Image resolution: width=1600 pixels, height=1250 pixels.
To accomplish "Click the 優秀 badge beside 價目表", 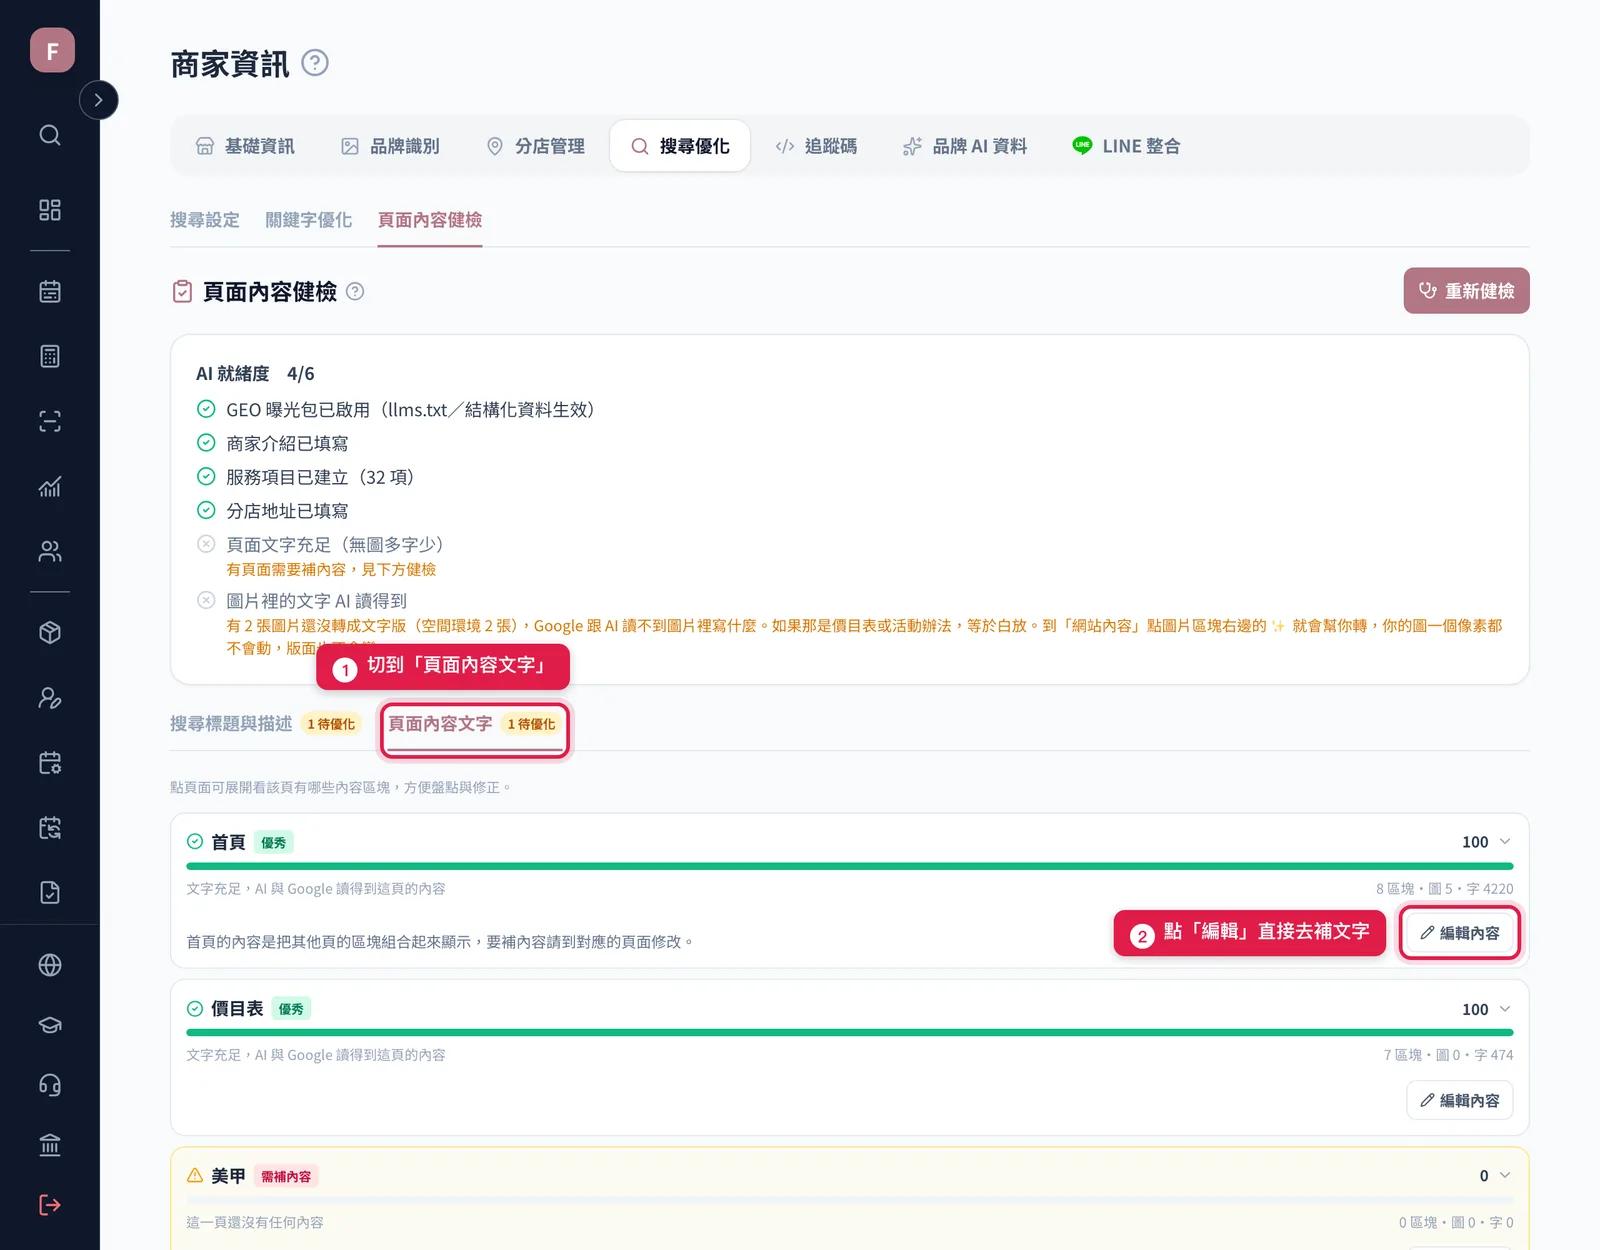I will [291, 1009].
